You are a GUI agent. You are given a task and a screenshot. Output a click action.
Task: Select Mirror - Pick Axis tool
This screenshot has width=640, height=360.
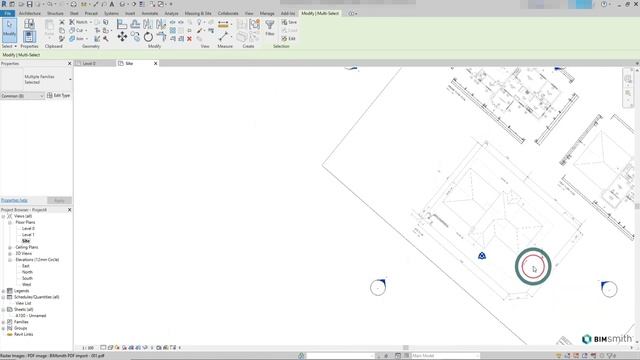[x=148, y=24]
